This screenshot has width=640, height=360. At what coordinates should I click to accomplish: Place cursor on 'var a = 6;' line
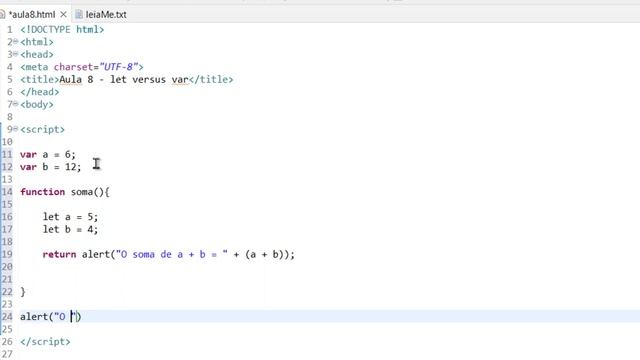[48, 154]
